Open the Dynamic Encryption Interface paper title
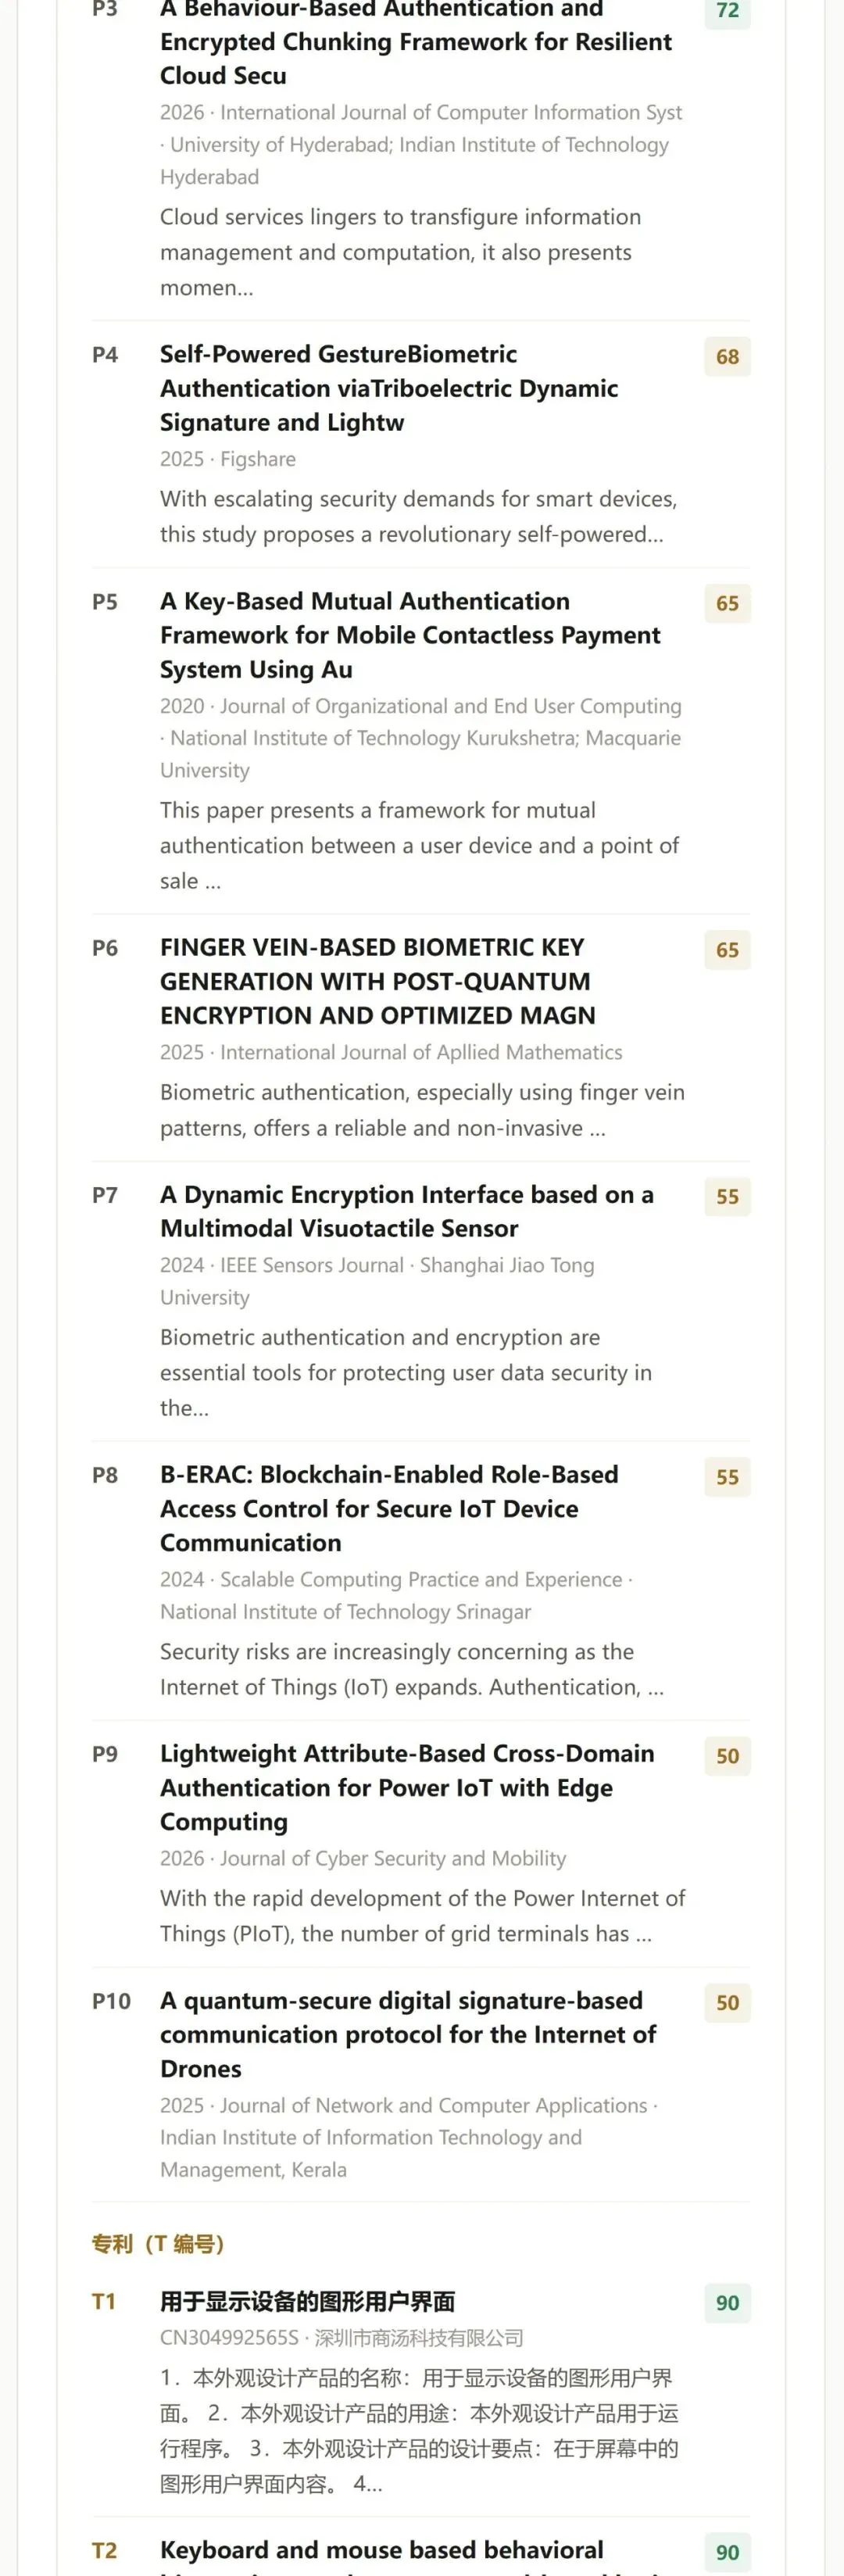This screenshot has height=2576, width=844. click(407, 1211)
